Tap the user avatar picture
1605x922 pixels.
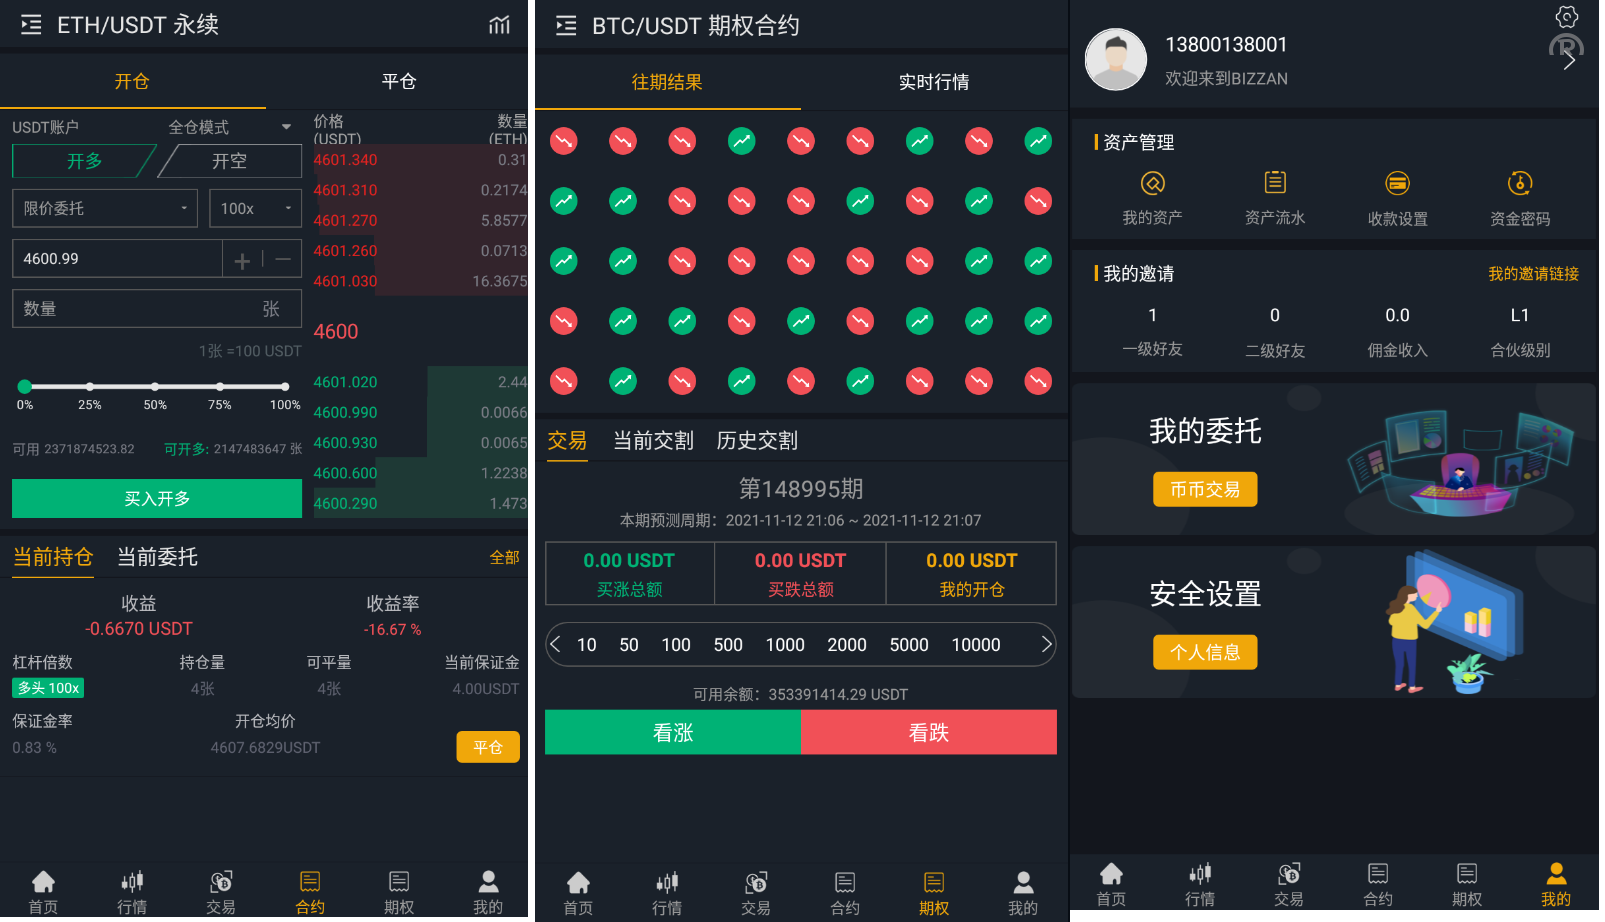[1115, 59]
